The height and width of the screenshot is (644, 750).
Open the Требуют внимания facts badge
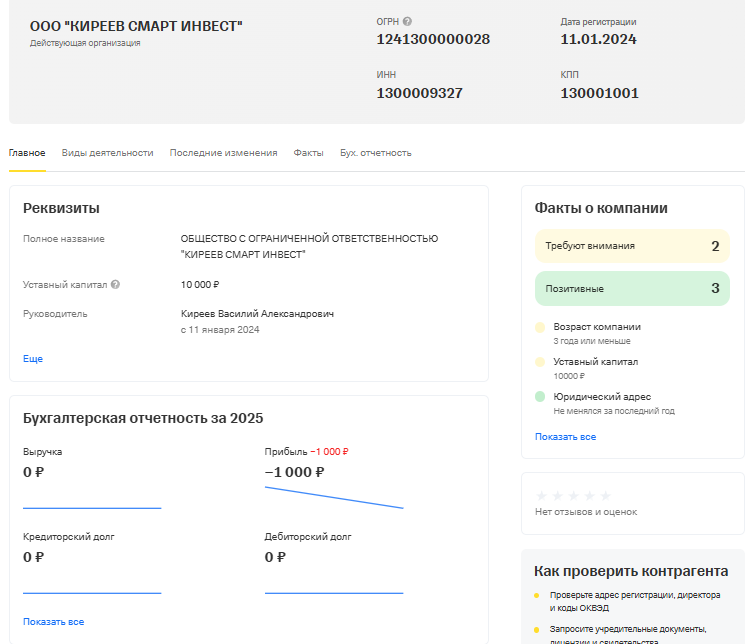point(632,246)
